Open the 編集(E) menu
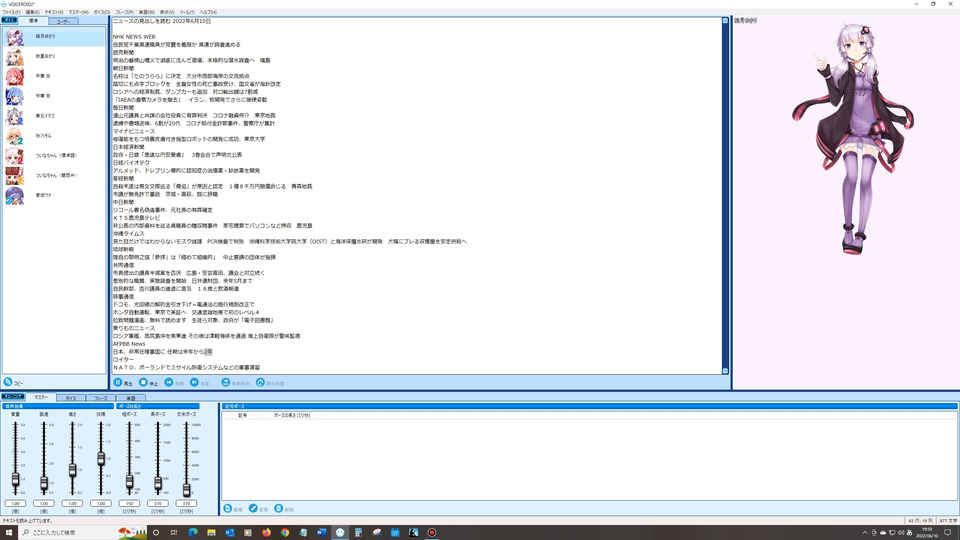Image resolution: width=960 pixels, height=540 pixels. click(32, 12)
